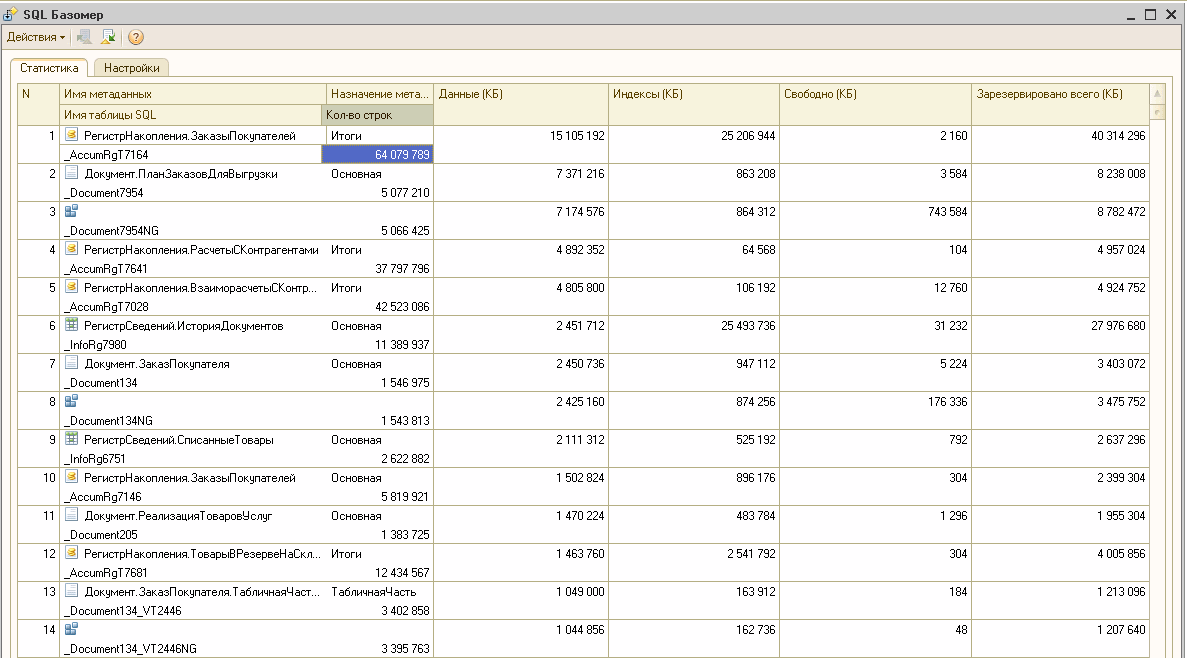This screenshot has height=658, width=1187.
Task: Click the table scrollbar up arrow
Action: pyautogui.click(x=1159, y=94)
